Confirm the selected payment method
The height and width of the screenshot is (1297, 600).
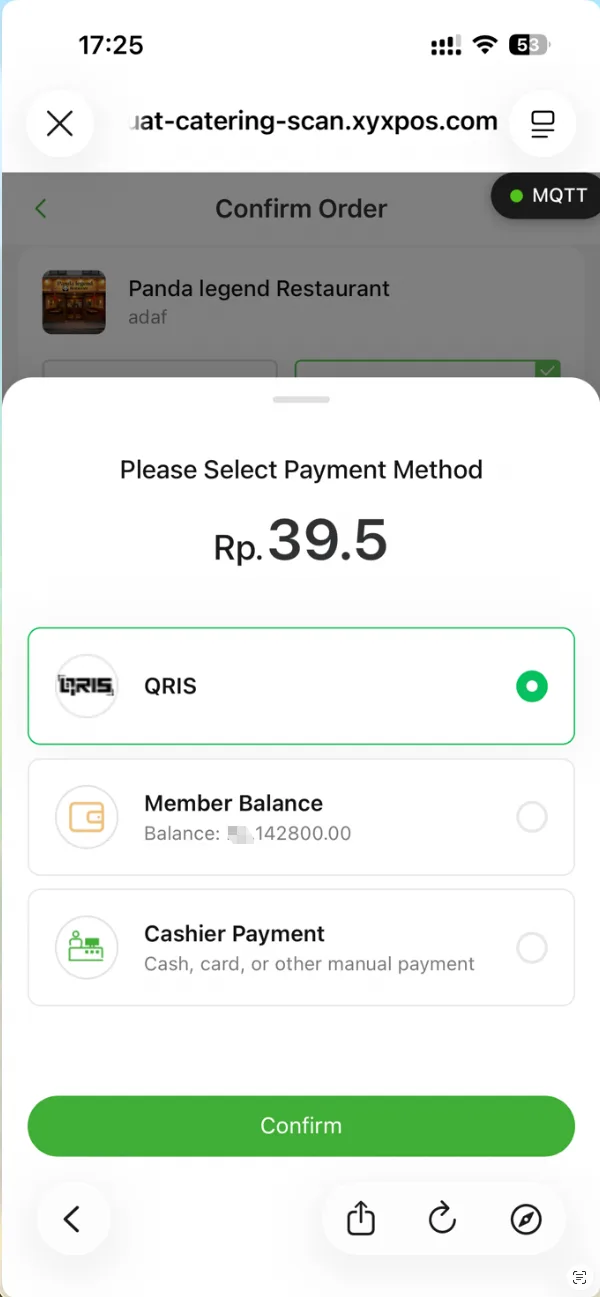pyautogui.click(x=301, y=1126)
